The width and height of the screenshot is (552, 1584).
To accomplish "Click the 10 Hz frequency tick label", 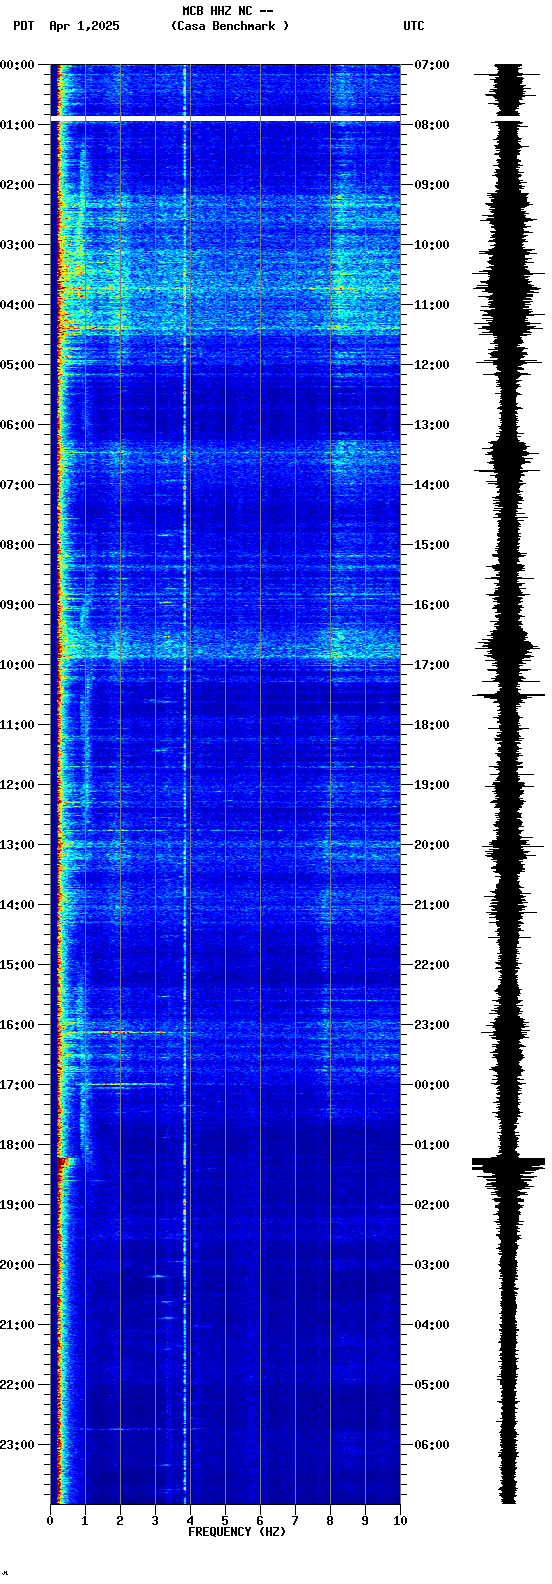I will tap(400, 1521).
